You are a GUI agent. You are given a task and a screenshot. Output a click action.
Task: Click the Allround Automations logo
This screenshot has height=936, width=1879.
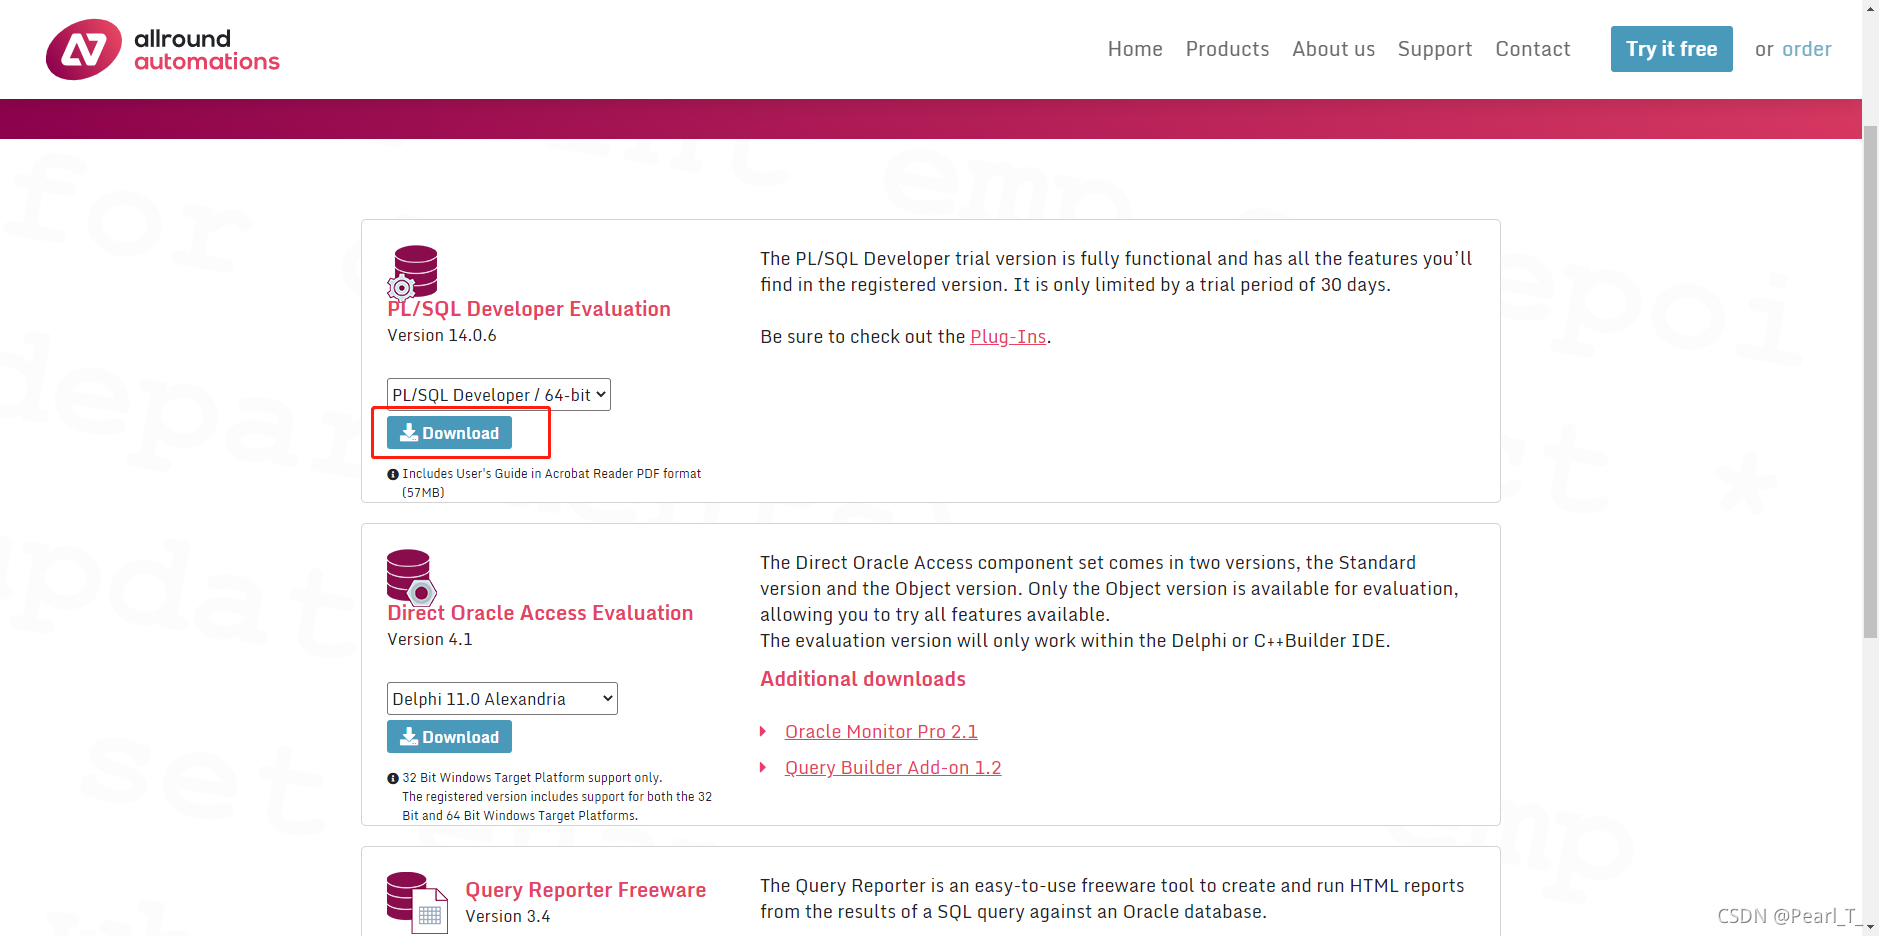click(x=162, y=49)
